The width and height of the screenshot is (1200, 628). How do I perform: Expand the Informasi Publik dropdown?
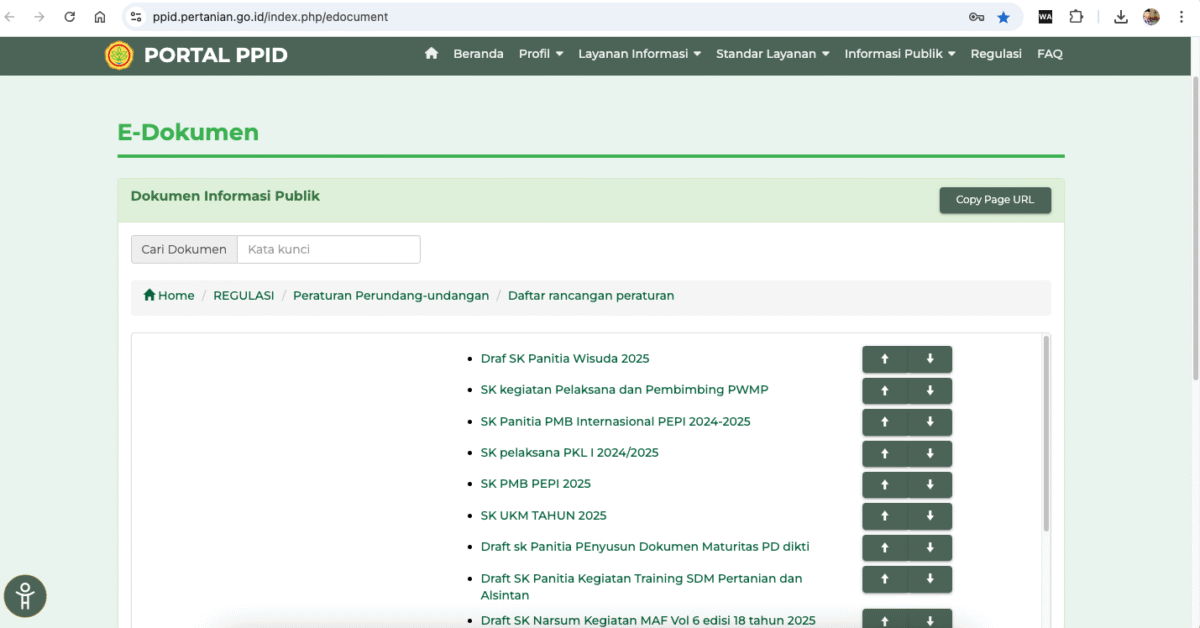click(900, 54)
